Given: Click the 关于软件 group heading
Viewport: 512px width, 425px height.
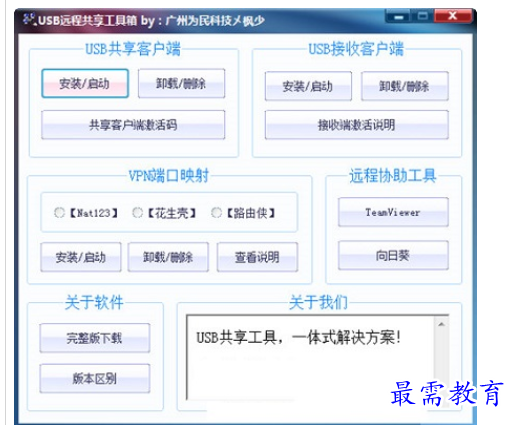Looking at the screenshot, I should point(94,302).
